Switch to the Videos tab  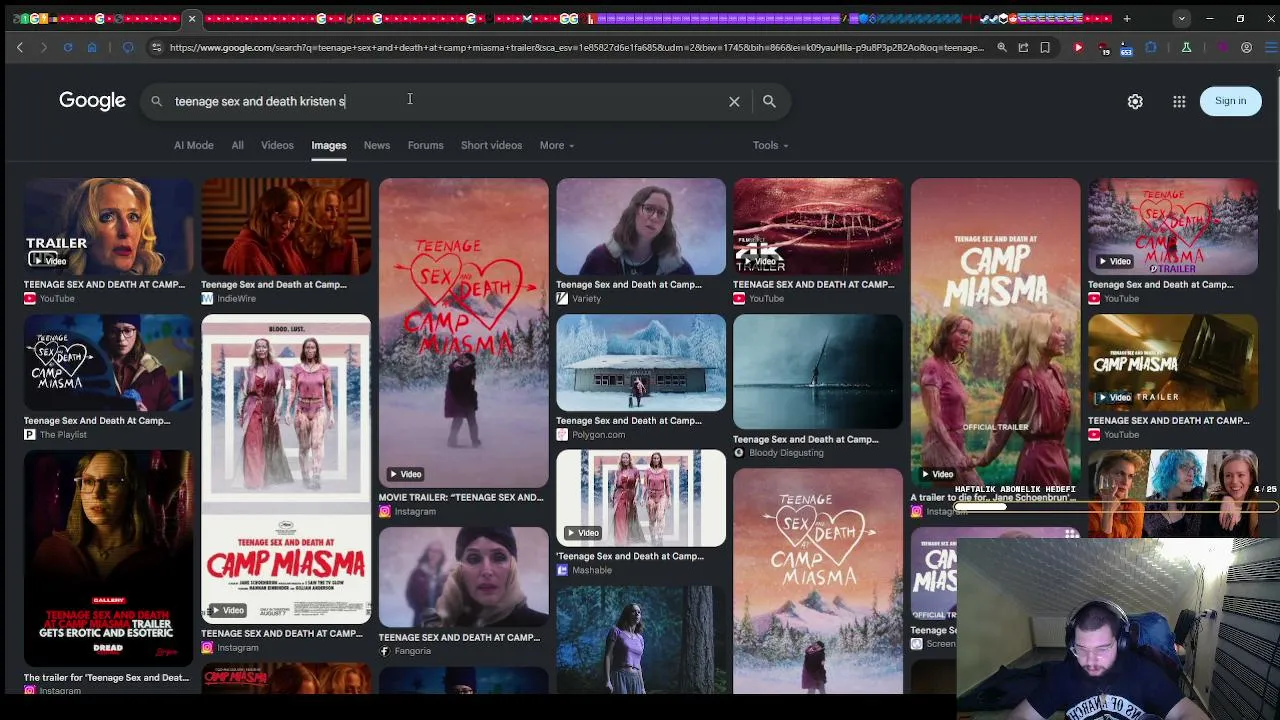click(277, 145)
